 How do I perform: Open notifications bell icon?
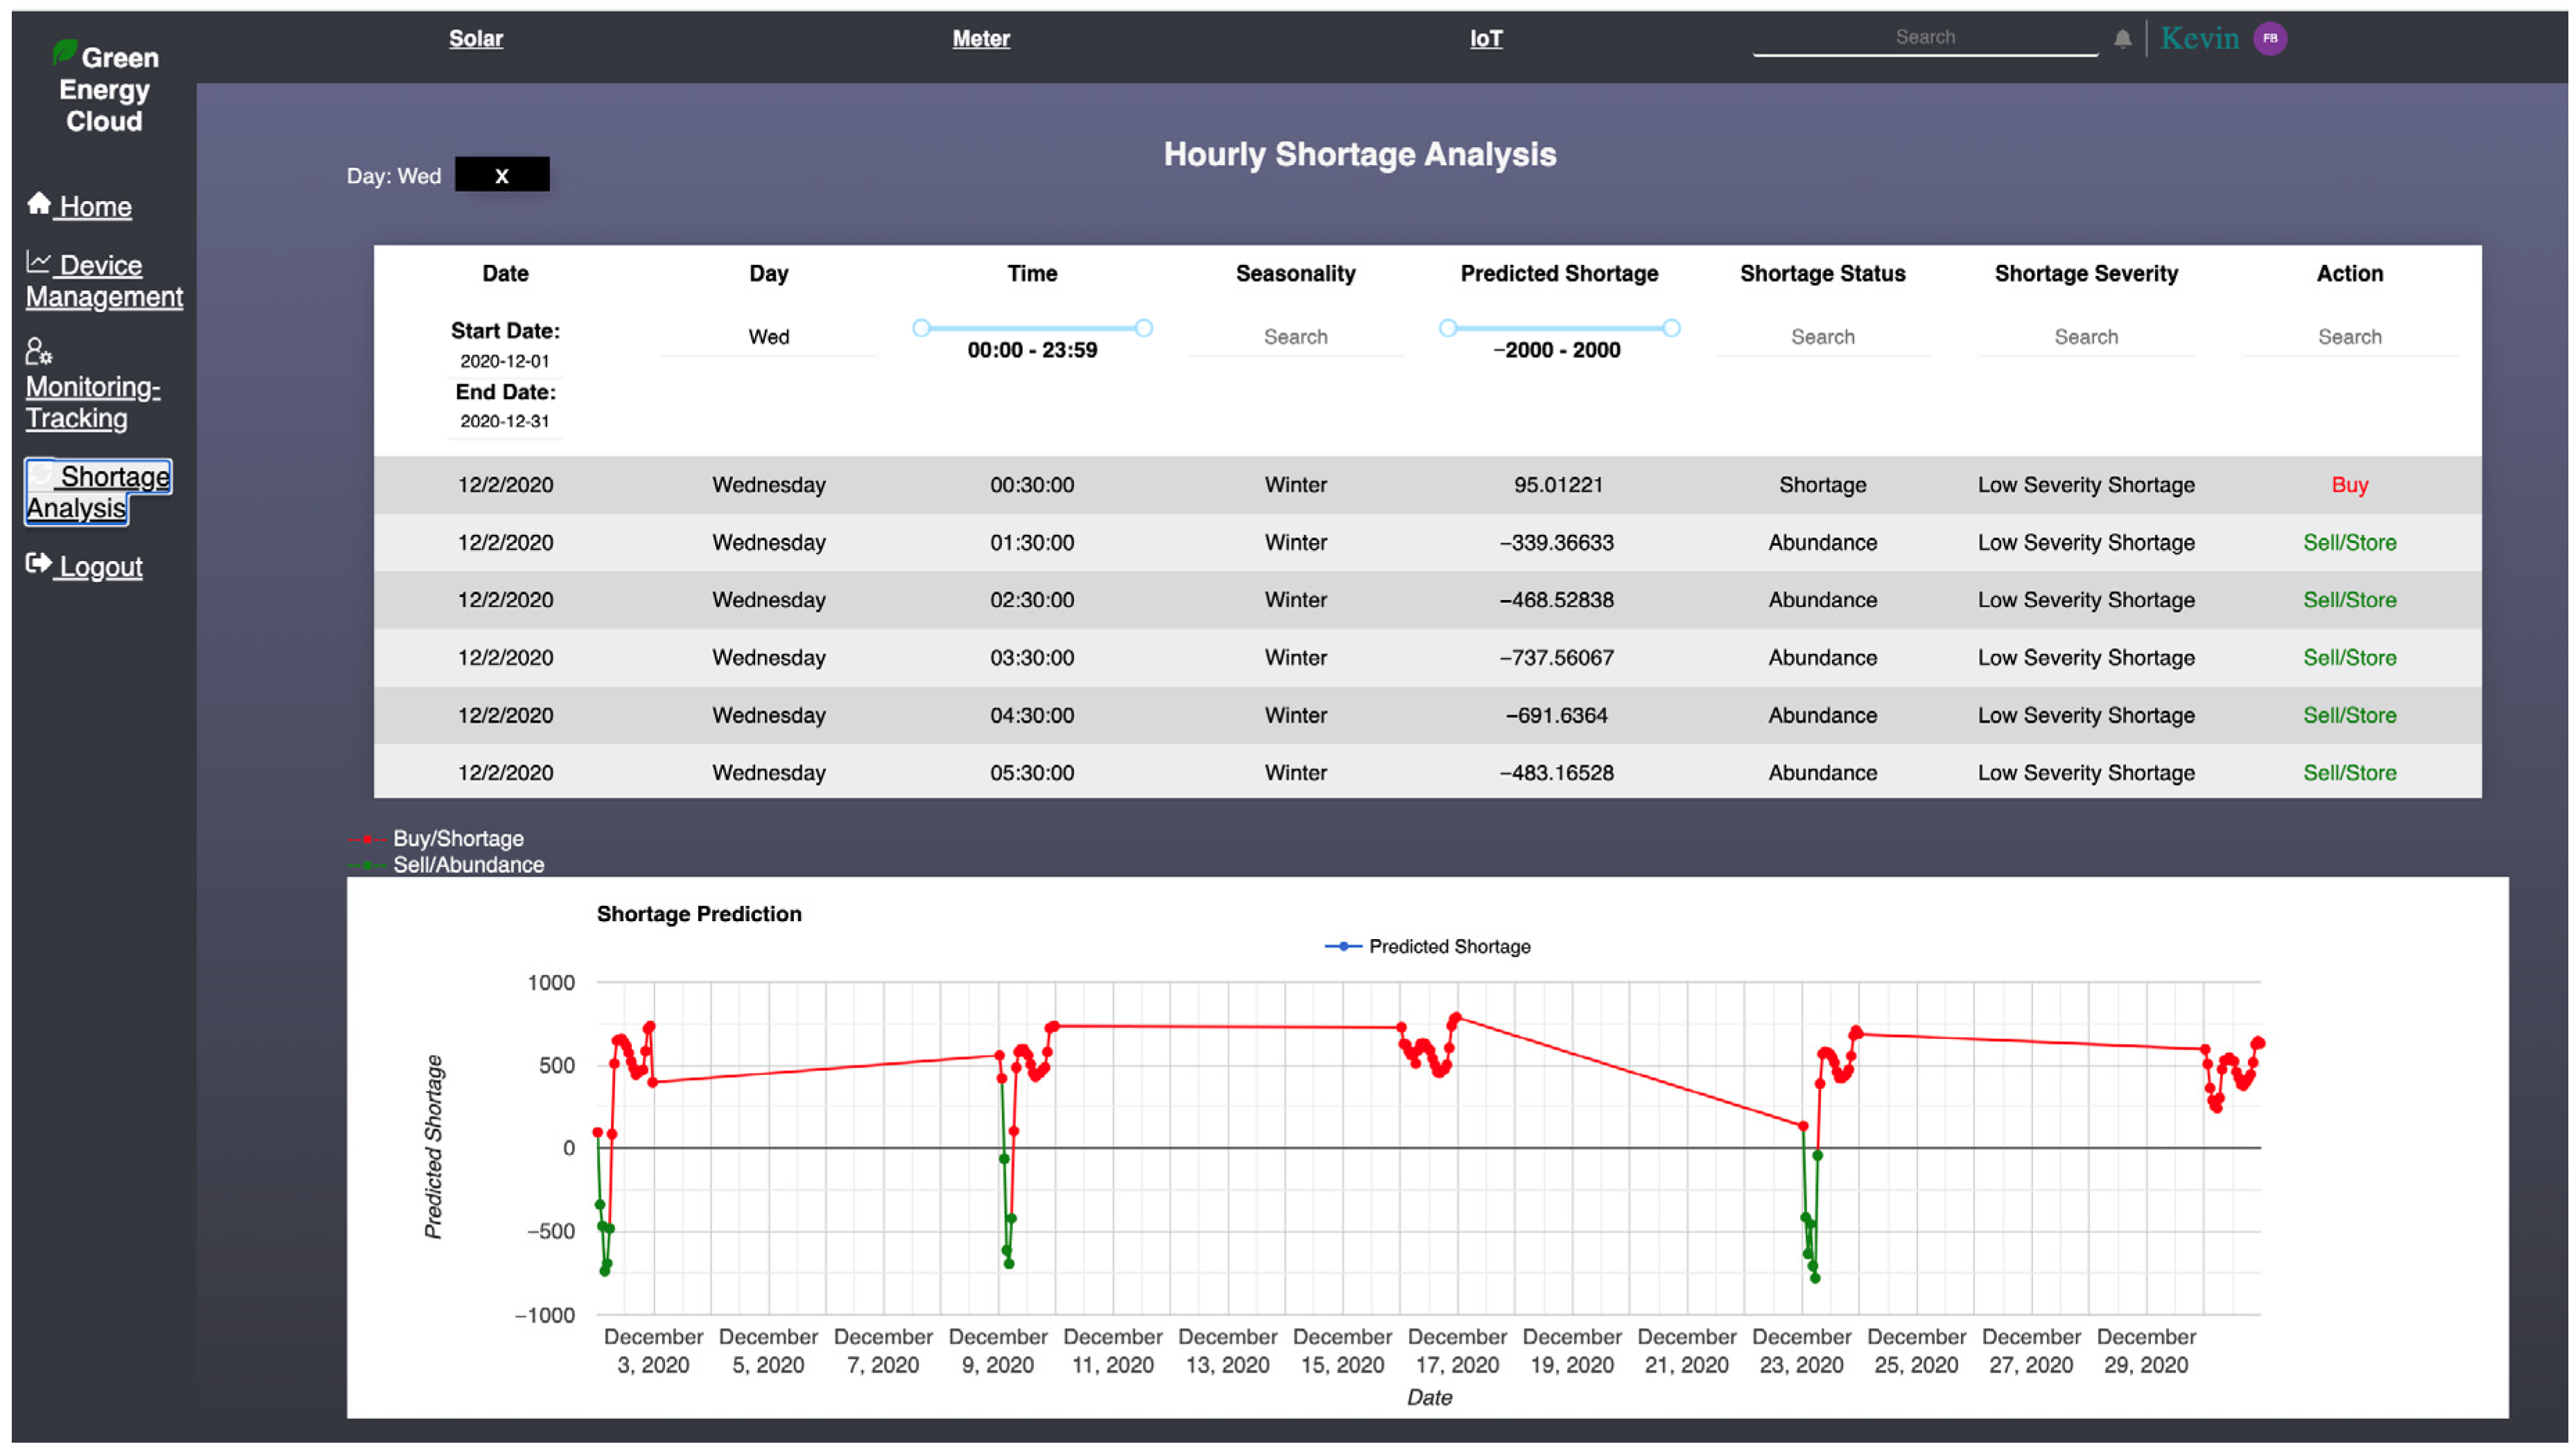[x=2122, y=38]
